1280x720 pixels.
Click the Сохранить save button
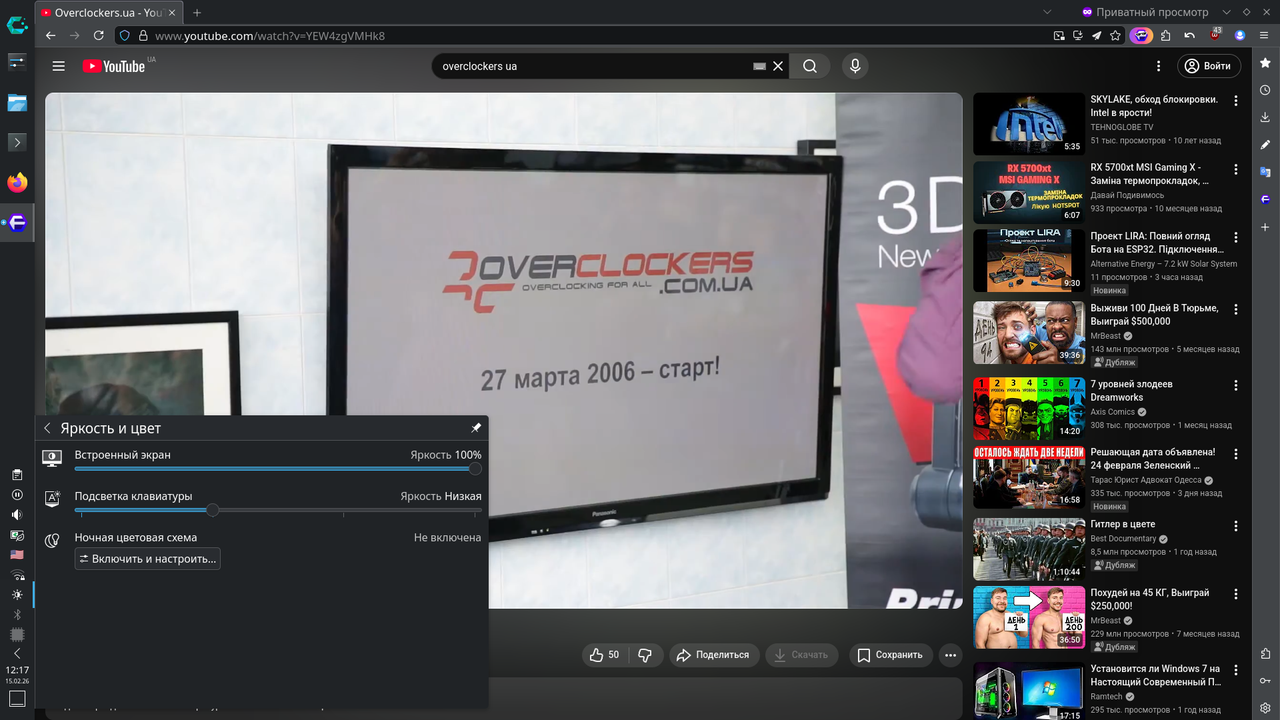(890, 655)
